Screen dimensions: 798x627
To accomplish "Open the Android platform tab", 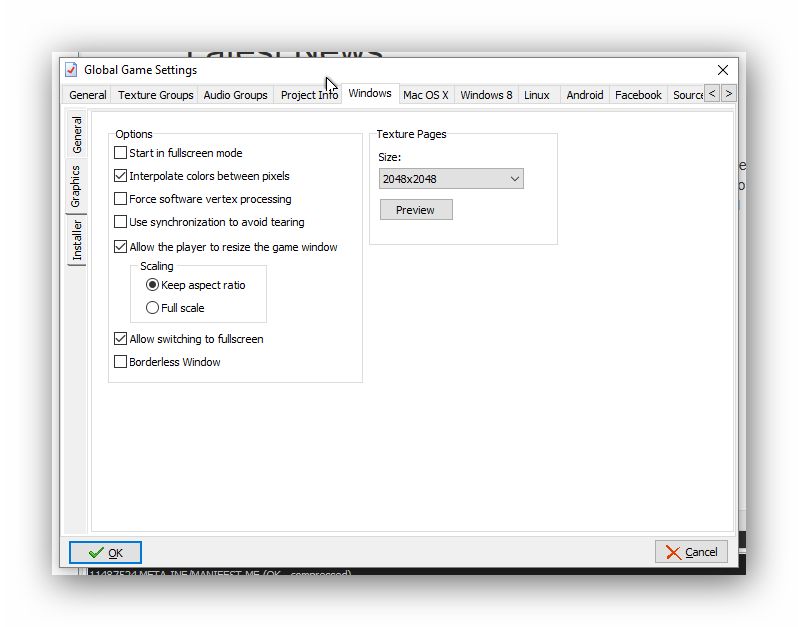I will 584,95.
